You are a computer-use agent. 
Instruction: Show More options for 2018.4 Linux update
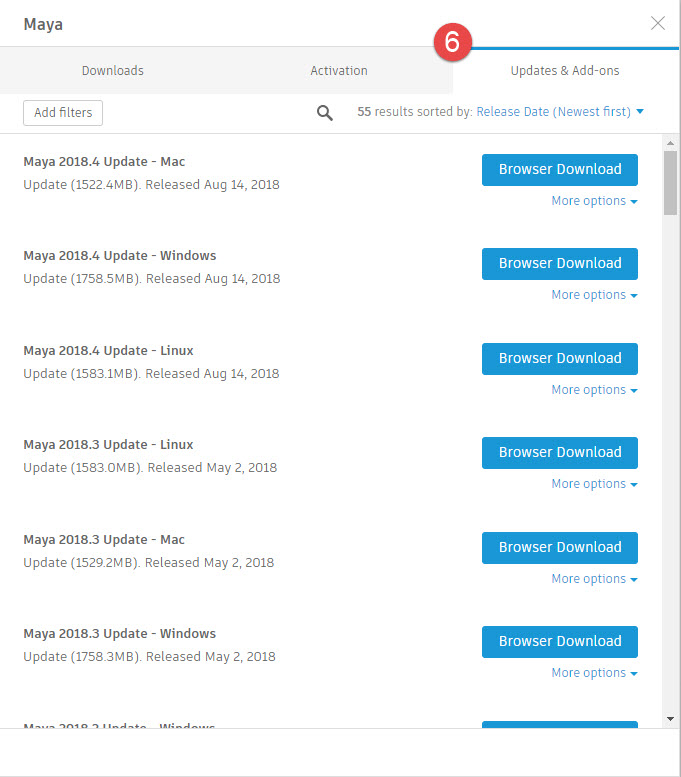594,390
